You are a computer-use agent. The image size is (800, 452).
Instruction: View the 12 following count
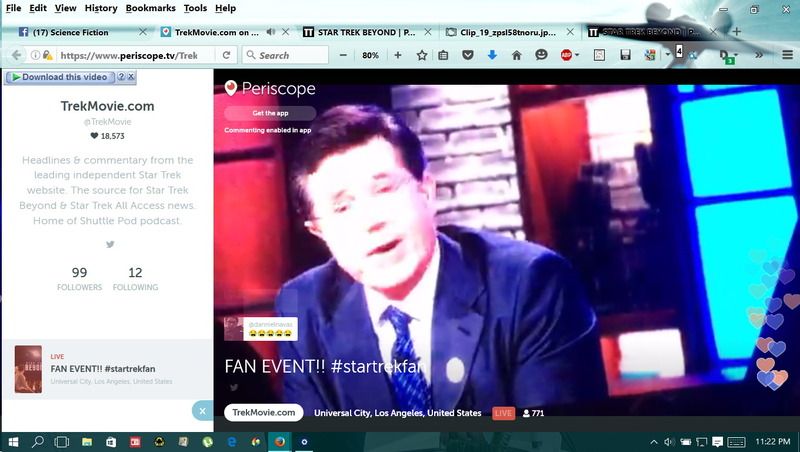[135, 279]
